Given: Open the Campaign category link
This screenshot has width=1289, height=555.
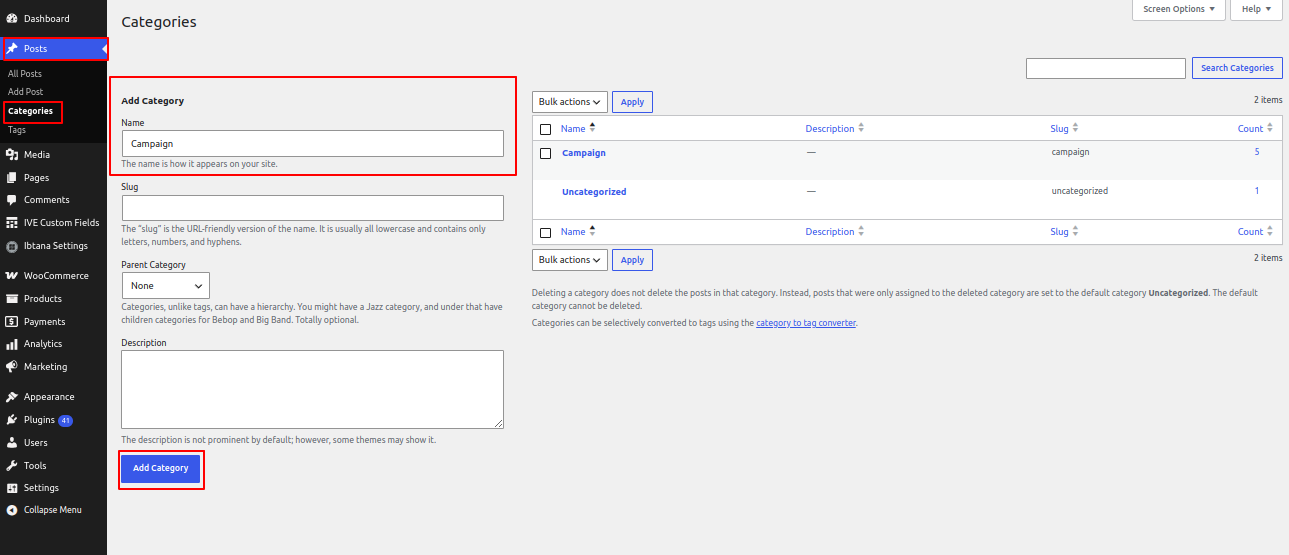Looking at the screenshot, I should (584, 153).
